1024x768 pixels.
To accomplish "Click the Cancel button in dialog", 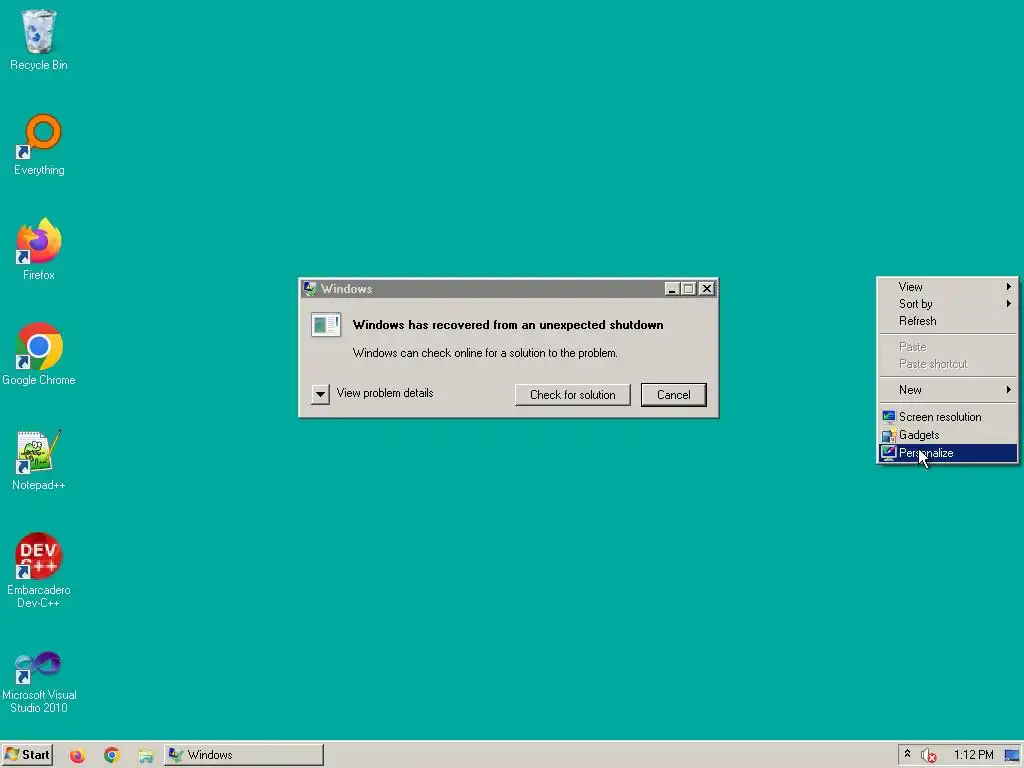I will pyautogui.click(x=673, y=394).
